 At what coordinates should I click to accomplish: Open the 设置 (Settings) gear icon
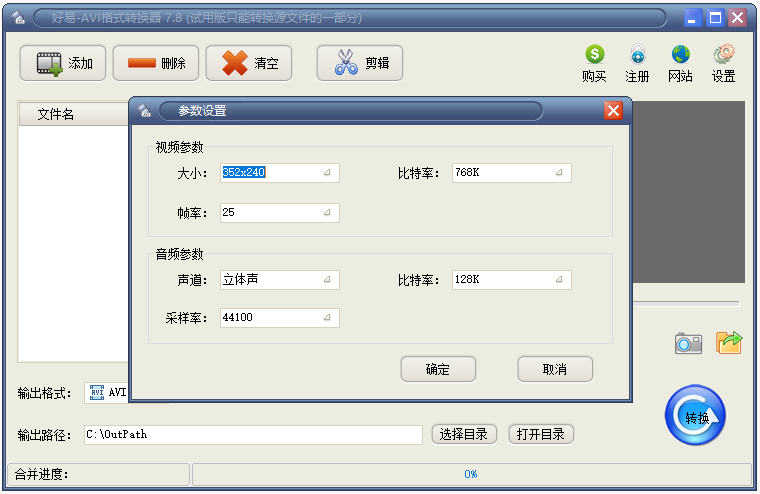[x=724, y=64]
